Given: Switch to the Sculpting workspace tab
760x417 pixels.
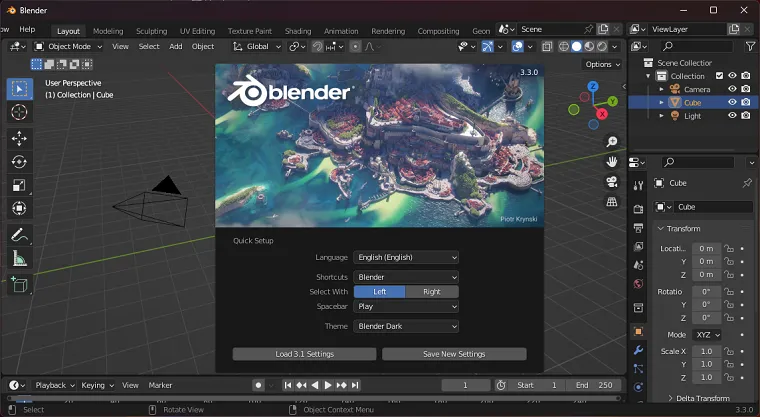Looking at the screenshot, I should (x=151, y=31).
